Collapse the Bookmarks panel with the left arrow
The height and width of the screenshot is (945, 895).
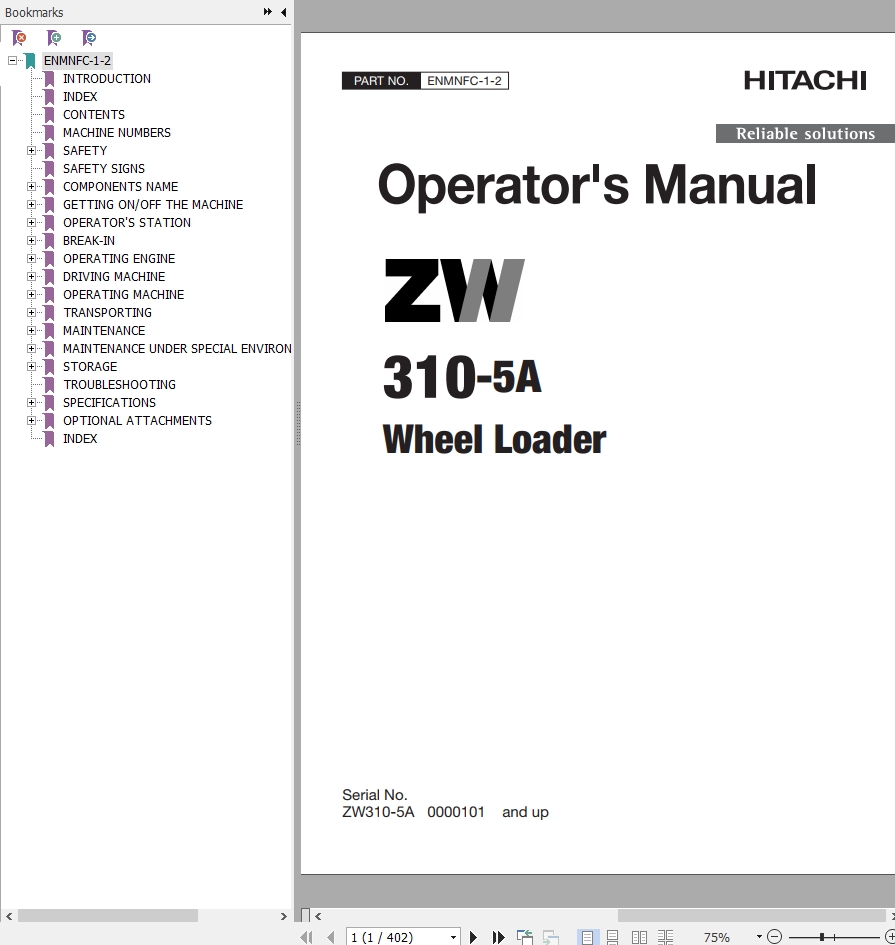(x=283, y=12)
